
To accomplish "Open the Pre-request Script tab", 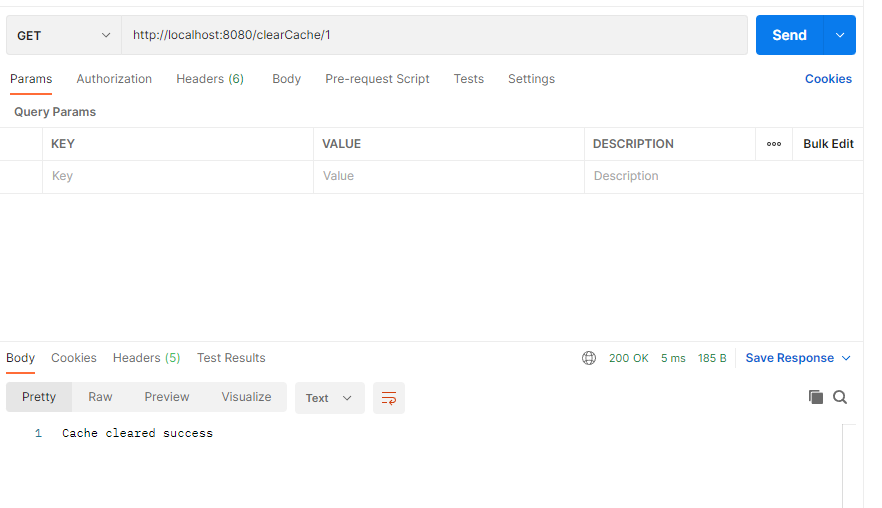I will (377, 79).
